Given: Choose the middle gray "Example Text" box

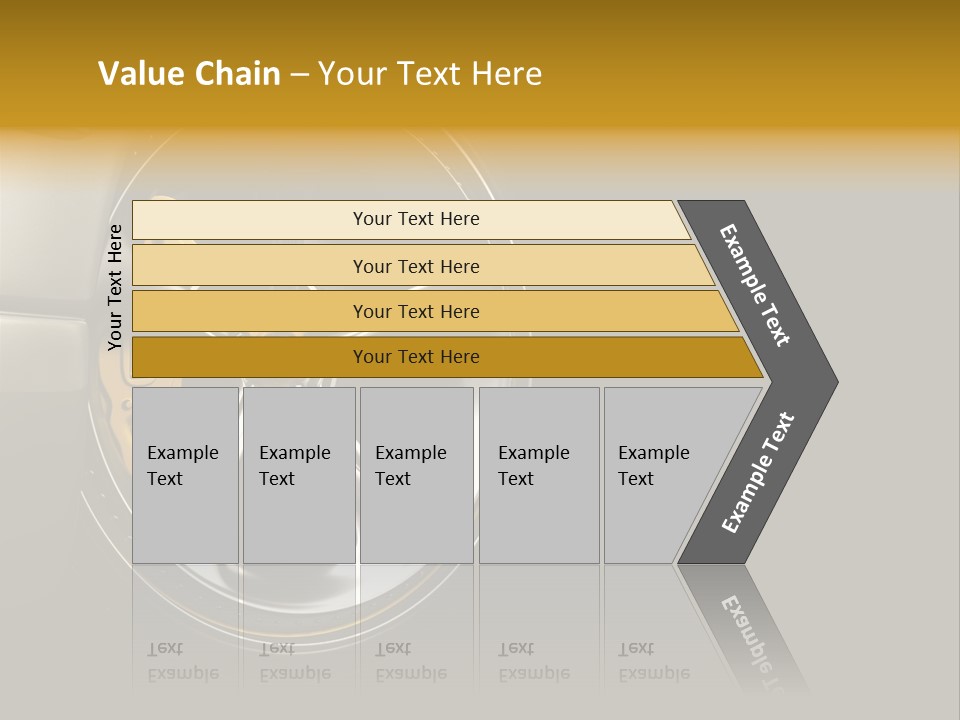Looking at the screenshot, I should pos(416,475).
